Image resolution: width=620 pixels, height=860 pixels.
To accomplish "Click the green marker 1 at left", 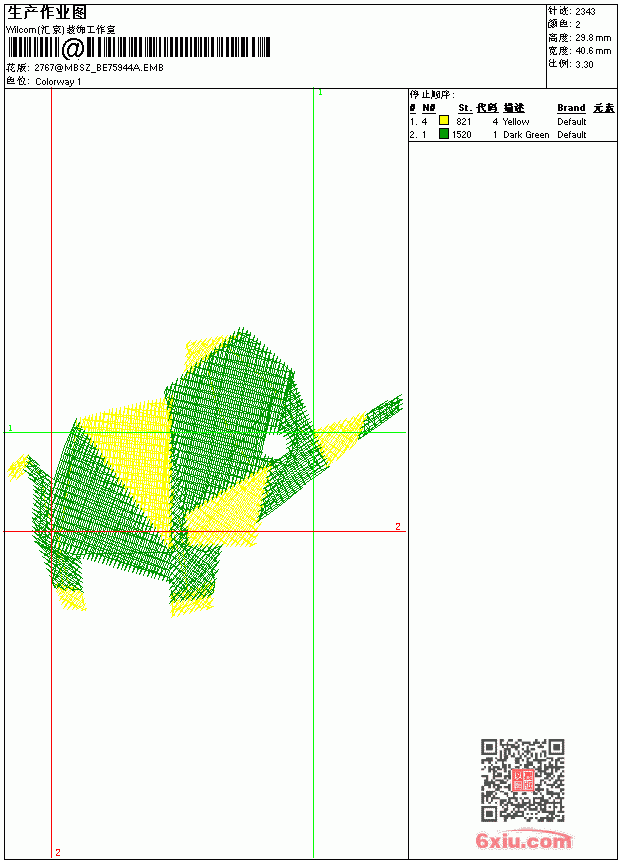I will tap(10, 428).
